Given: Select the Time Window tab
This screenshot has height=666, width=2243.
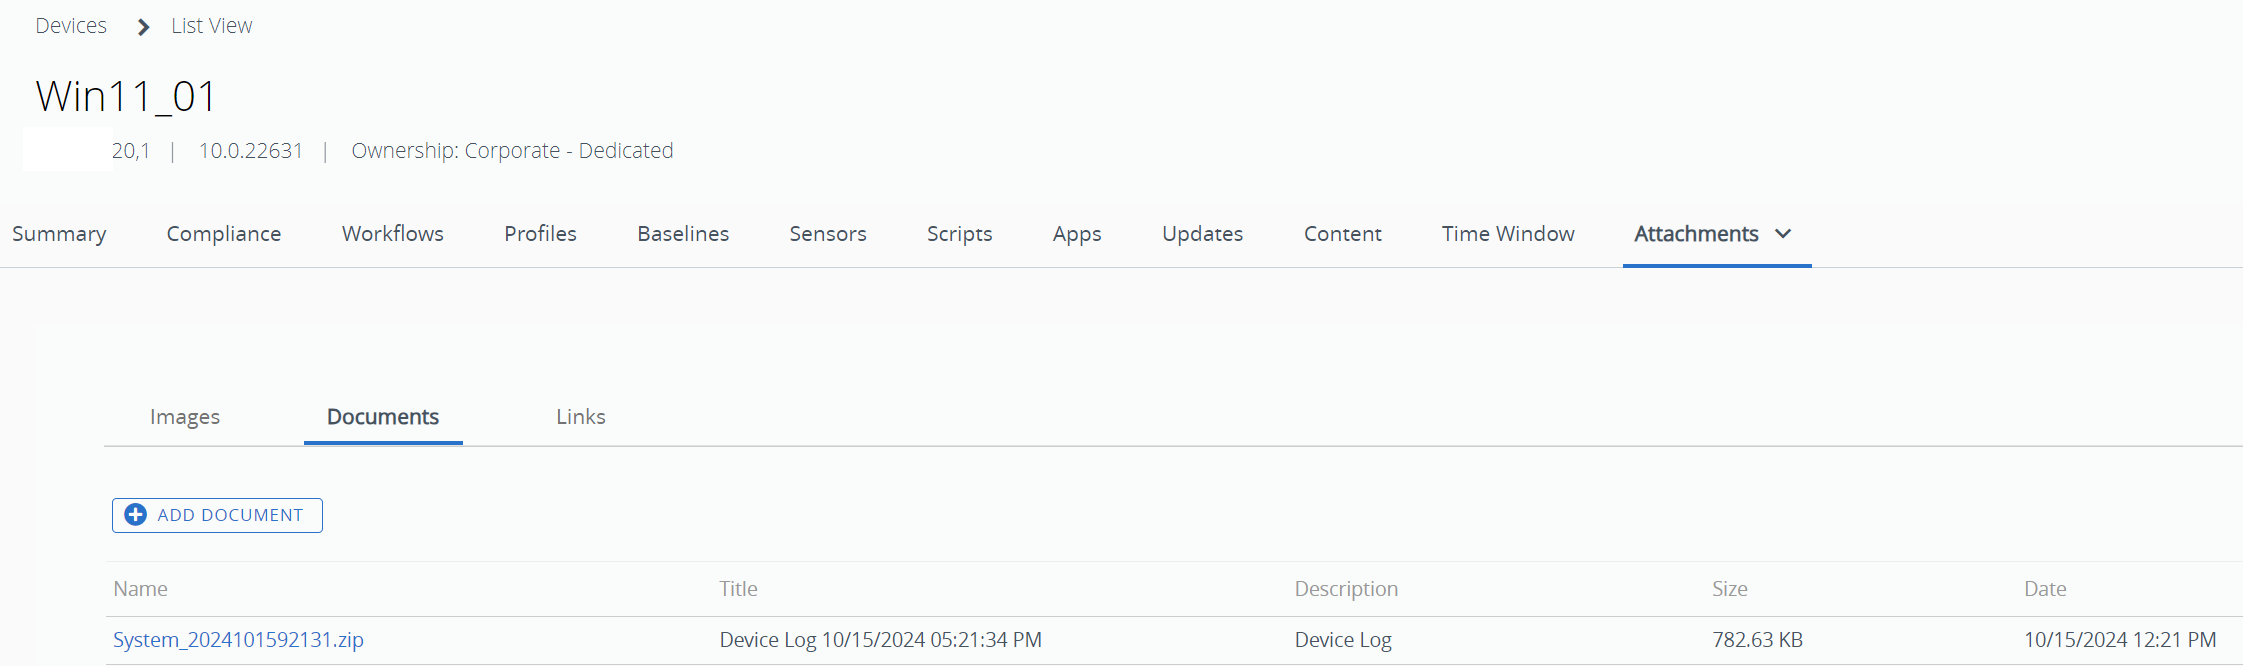Looking at the screenshot, I should pyautogui.click(x=1508, y=234).
